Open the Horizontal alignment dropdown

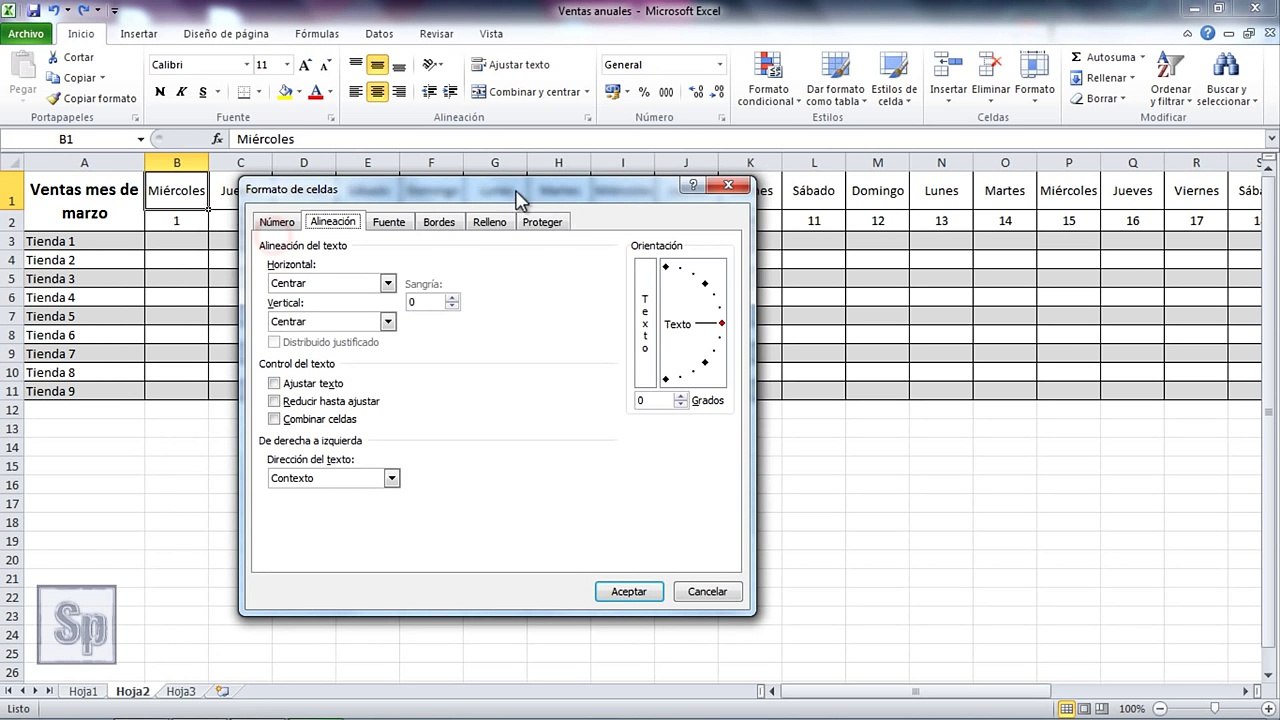(388, 283)
